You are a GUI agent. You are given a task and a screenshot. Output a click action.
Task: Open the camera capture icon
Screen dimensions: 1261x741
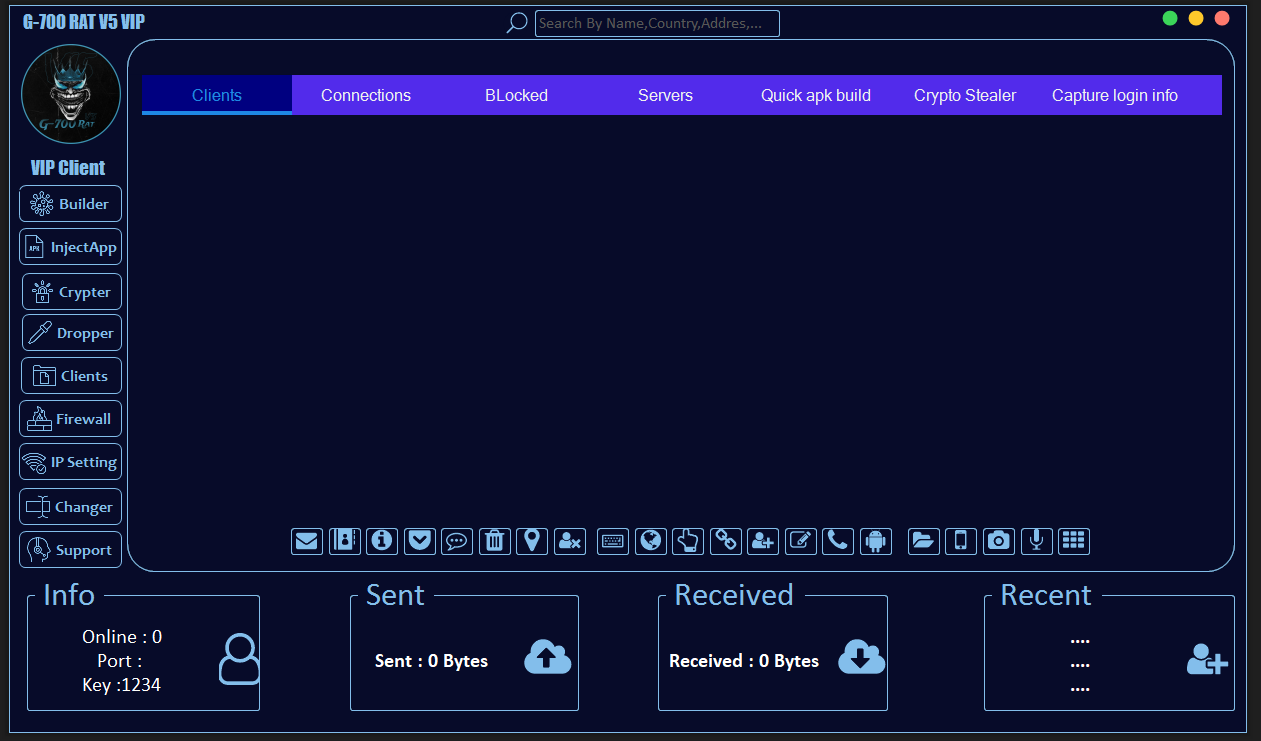[x=998, y=541]
